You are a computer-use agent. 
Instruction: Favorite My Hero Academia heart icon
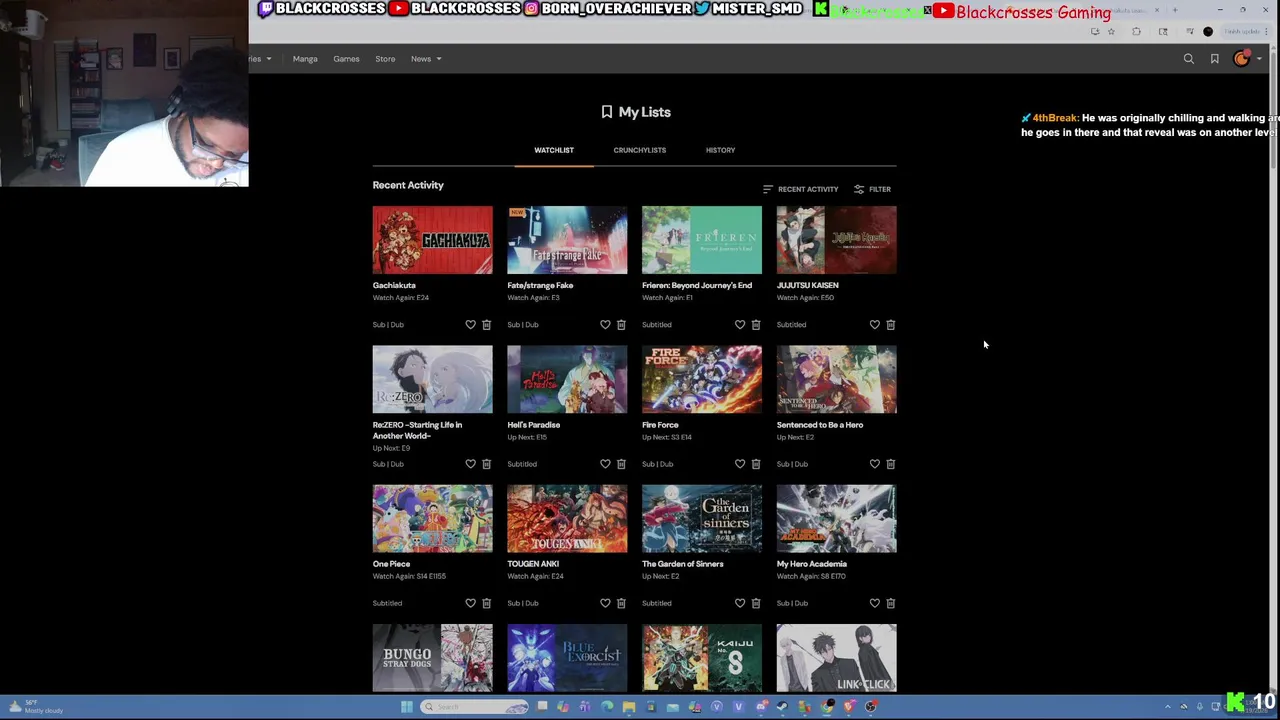[x=875, y=603]
